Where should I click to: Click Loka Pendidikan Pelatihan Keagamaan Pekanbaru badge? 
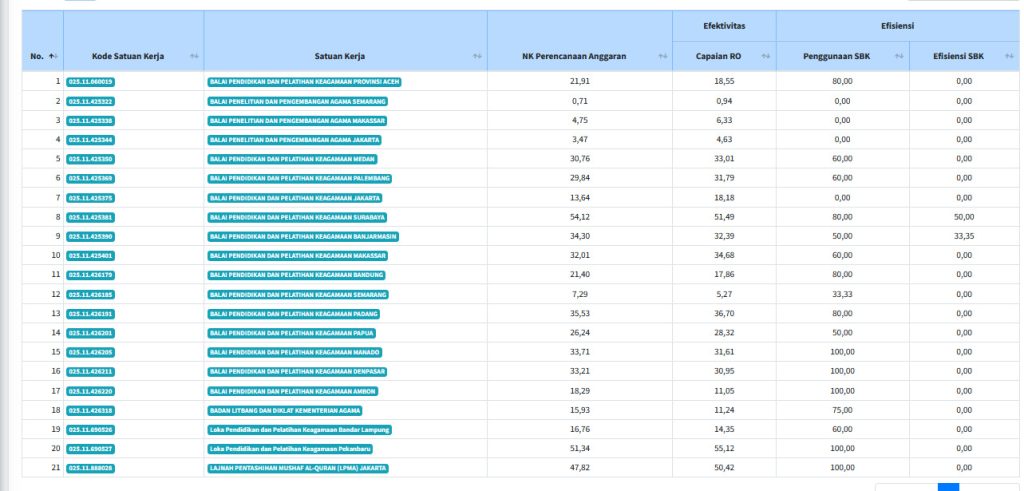(291, 449)
